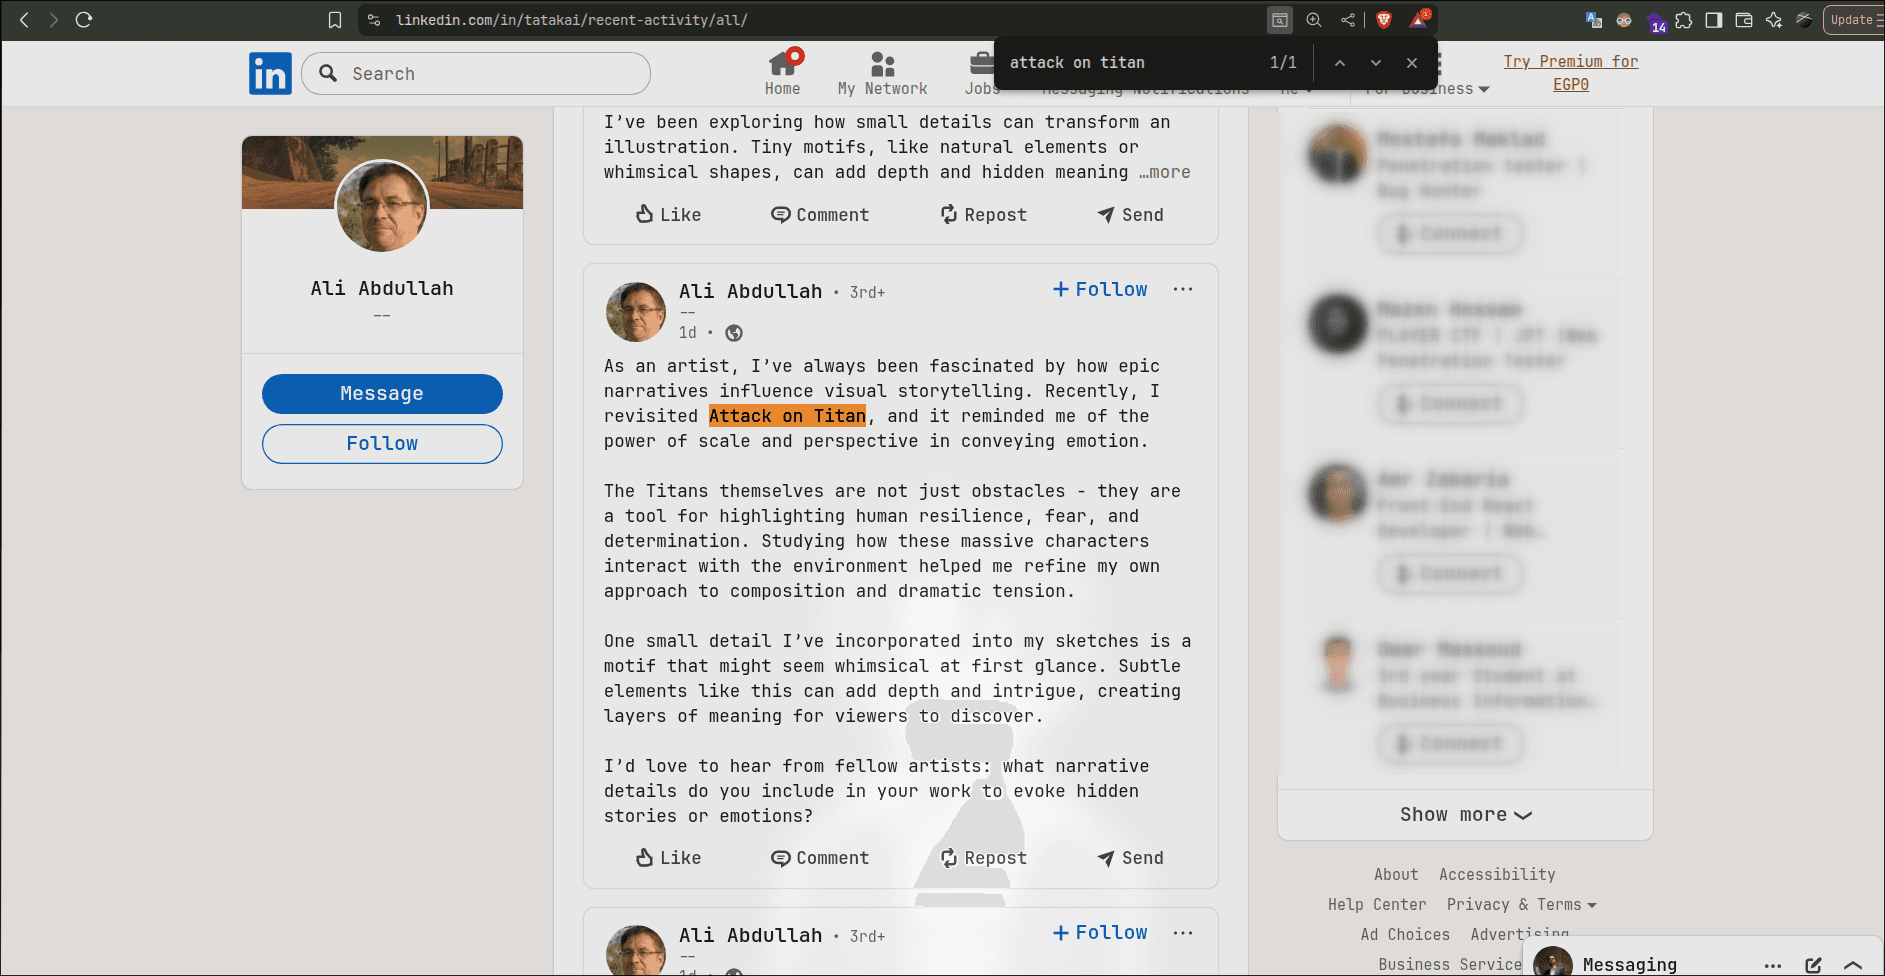Image resolution: width=1885 pixels, height=976 pixels.
Task: Open the LinkedIn Home feed icon
Action: coord(783,65)
